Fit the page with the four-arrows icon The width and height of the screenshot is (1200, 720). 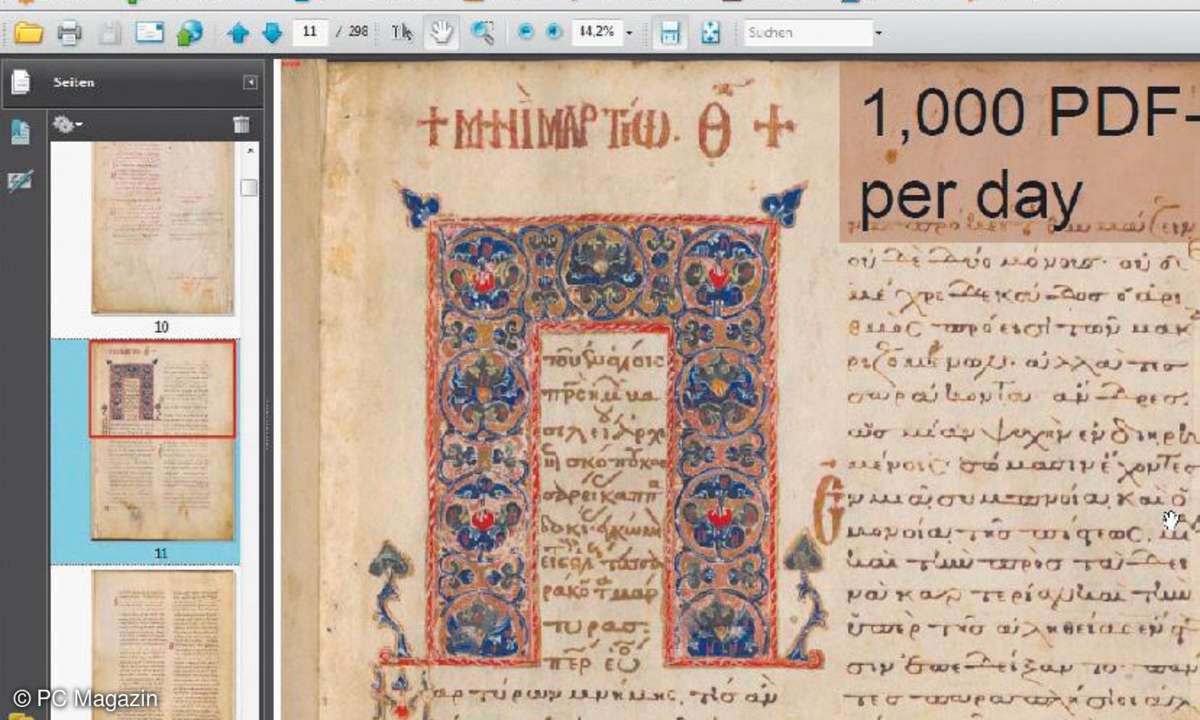[x=710, y=33]
